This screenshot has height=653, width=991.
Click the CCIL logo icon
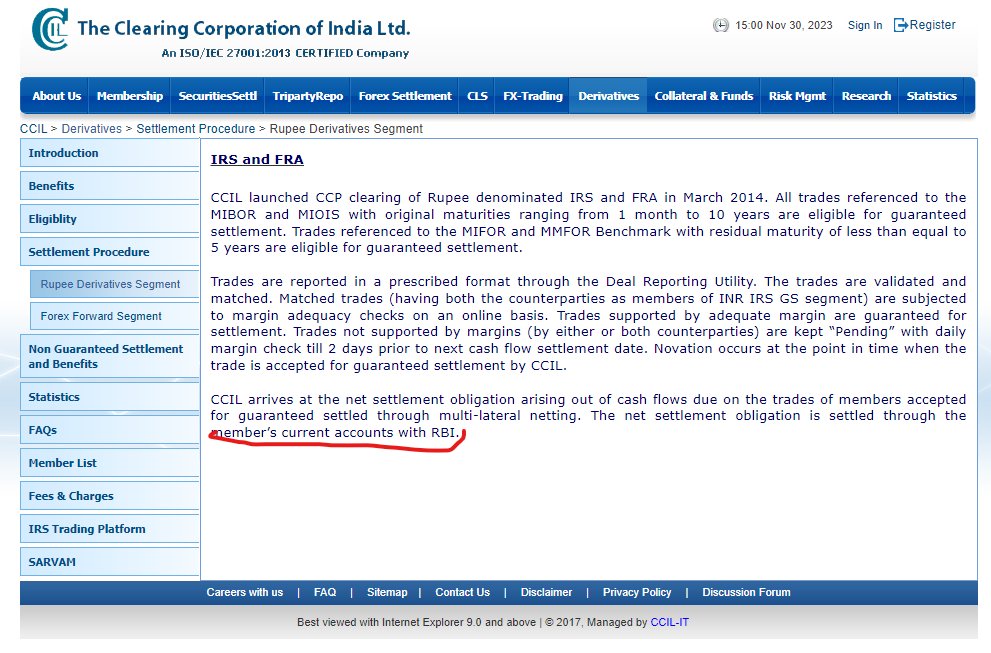coord(50,29)
